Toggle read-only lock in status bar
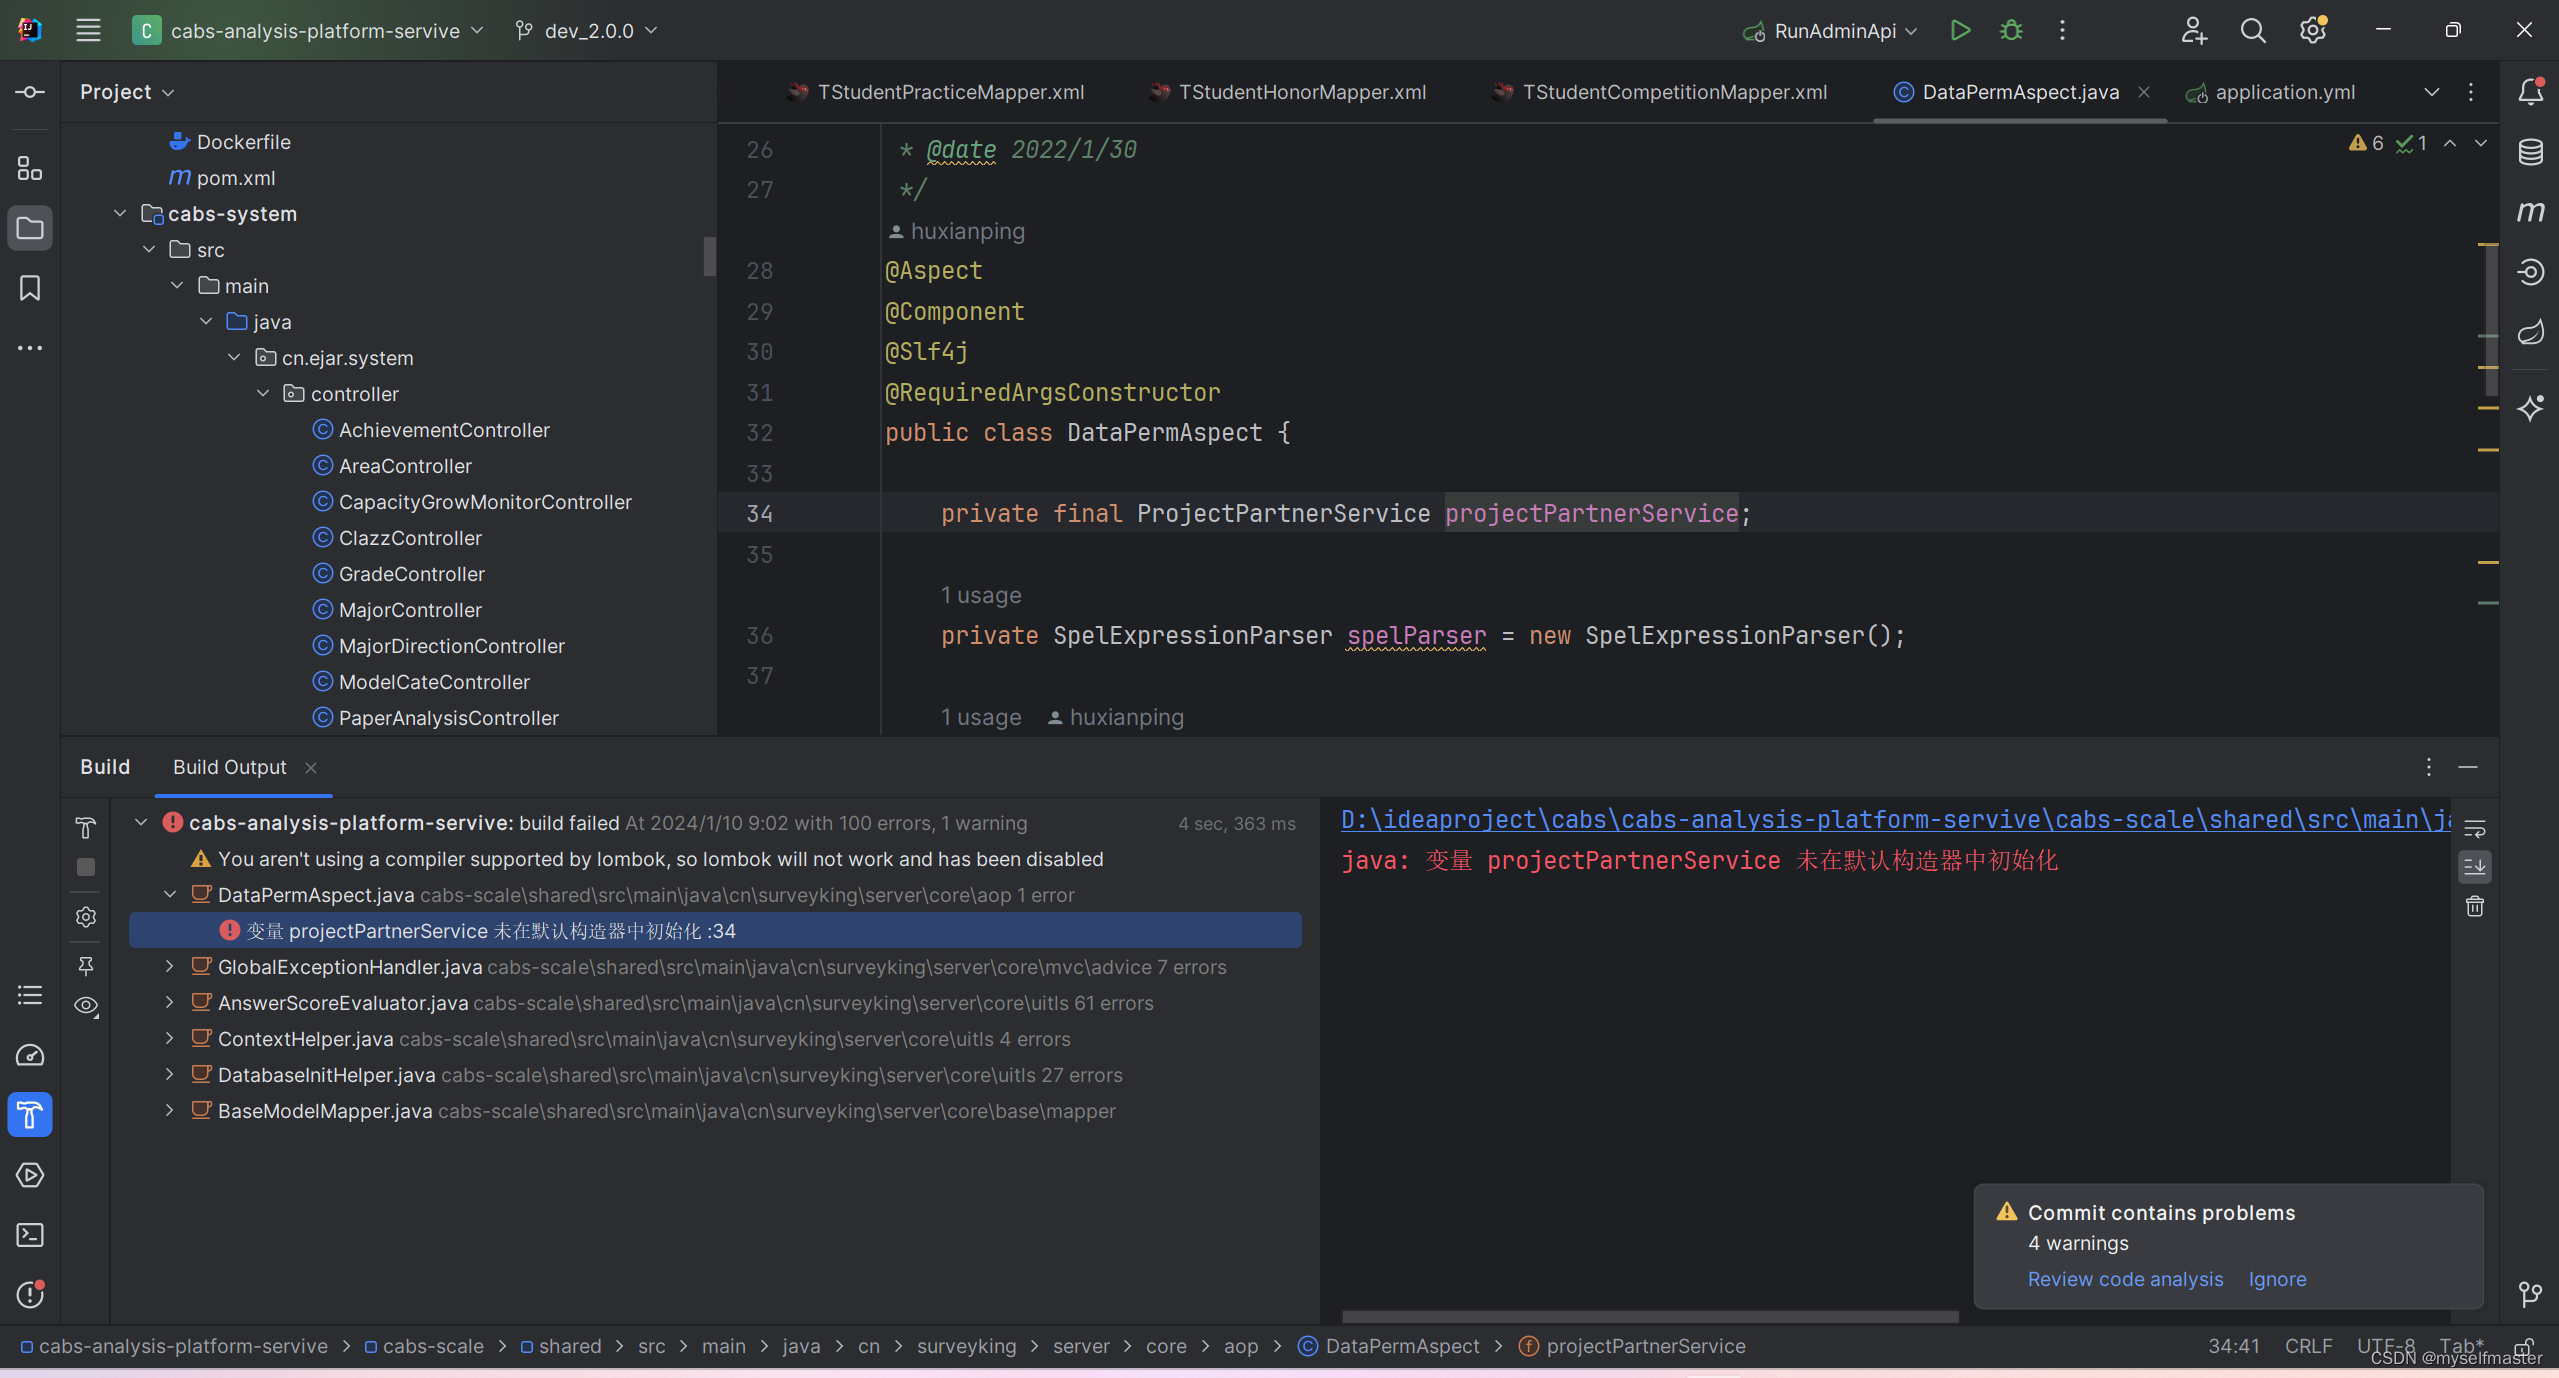2559x1378 pixels. coord(2524,1346)
